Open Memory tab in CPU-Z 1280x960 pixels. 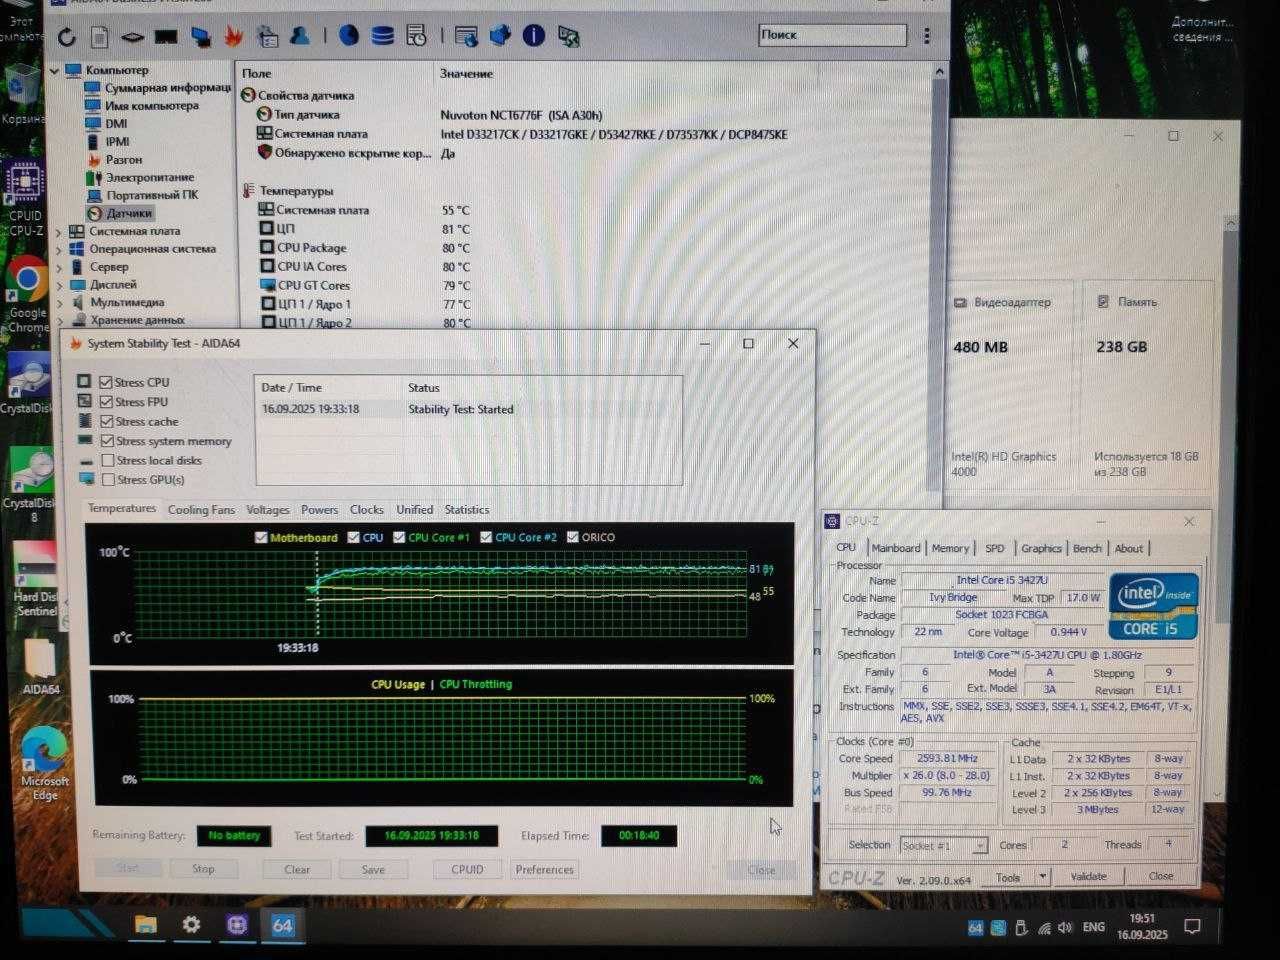[950, 548]
